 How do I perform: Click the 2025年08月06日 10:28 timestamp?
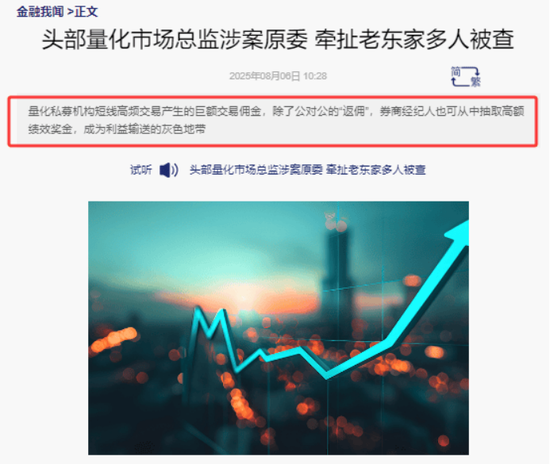pos(278,76)
